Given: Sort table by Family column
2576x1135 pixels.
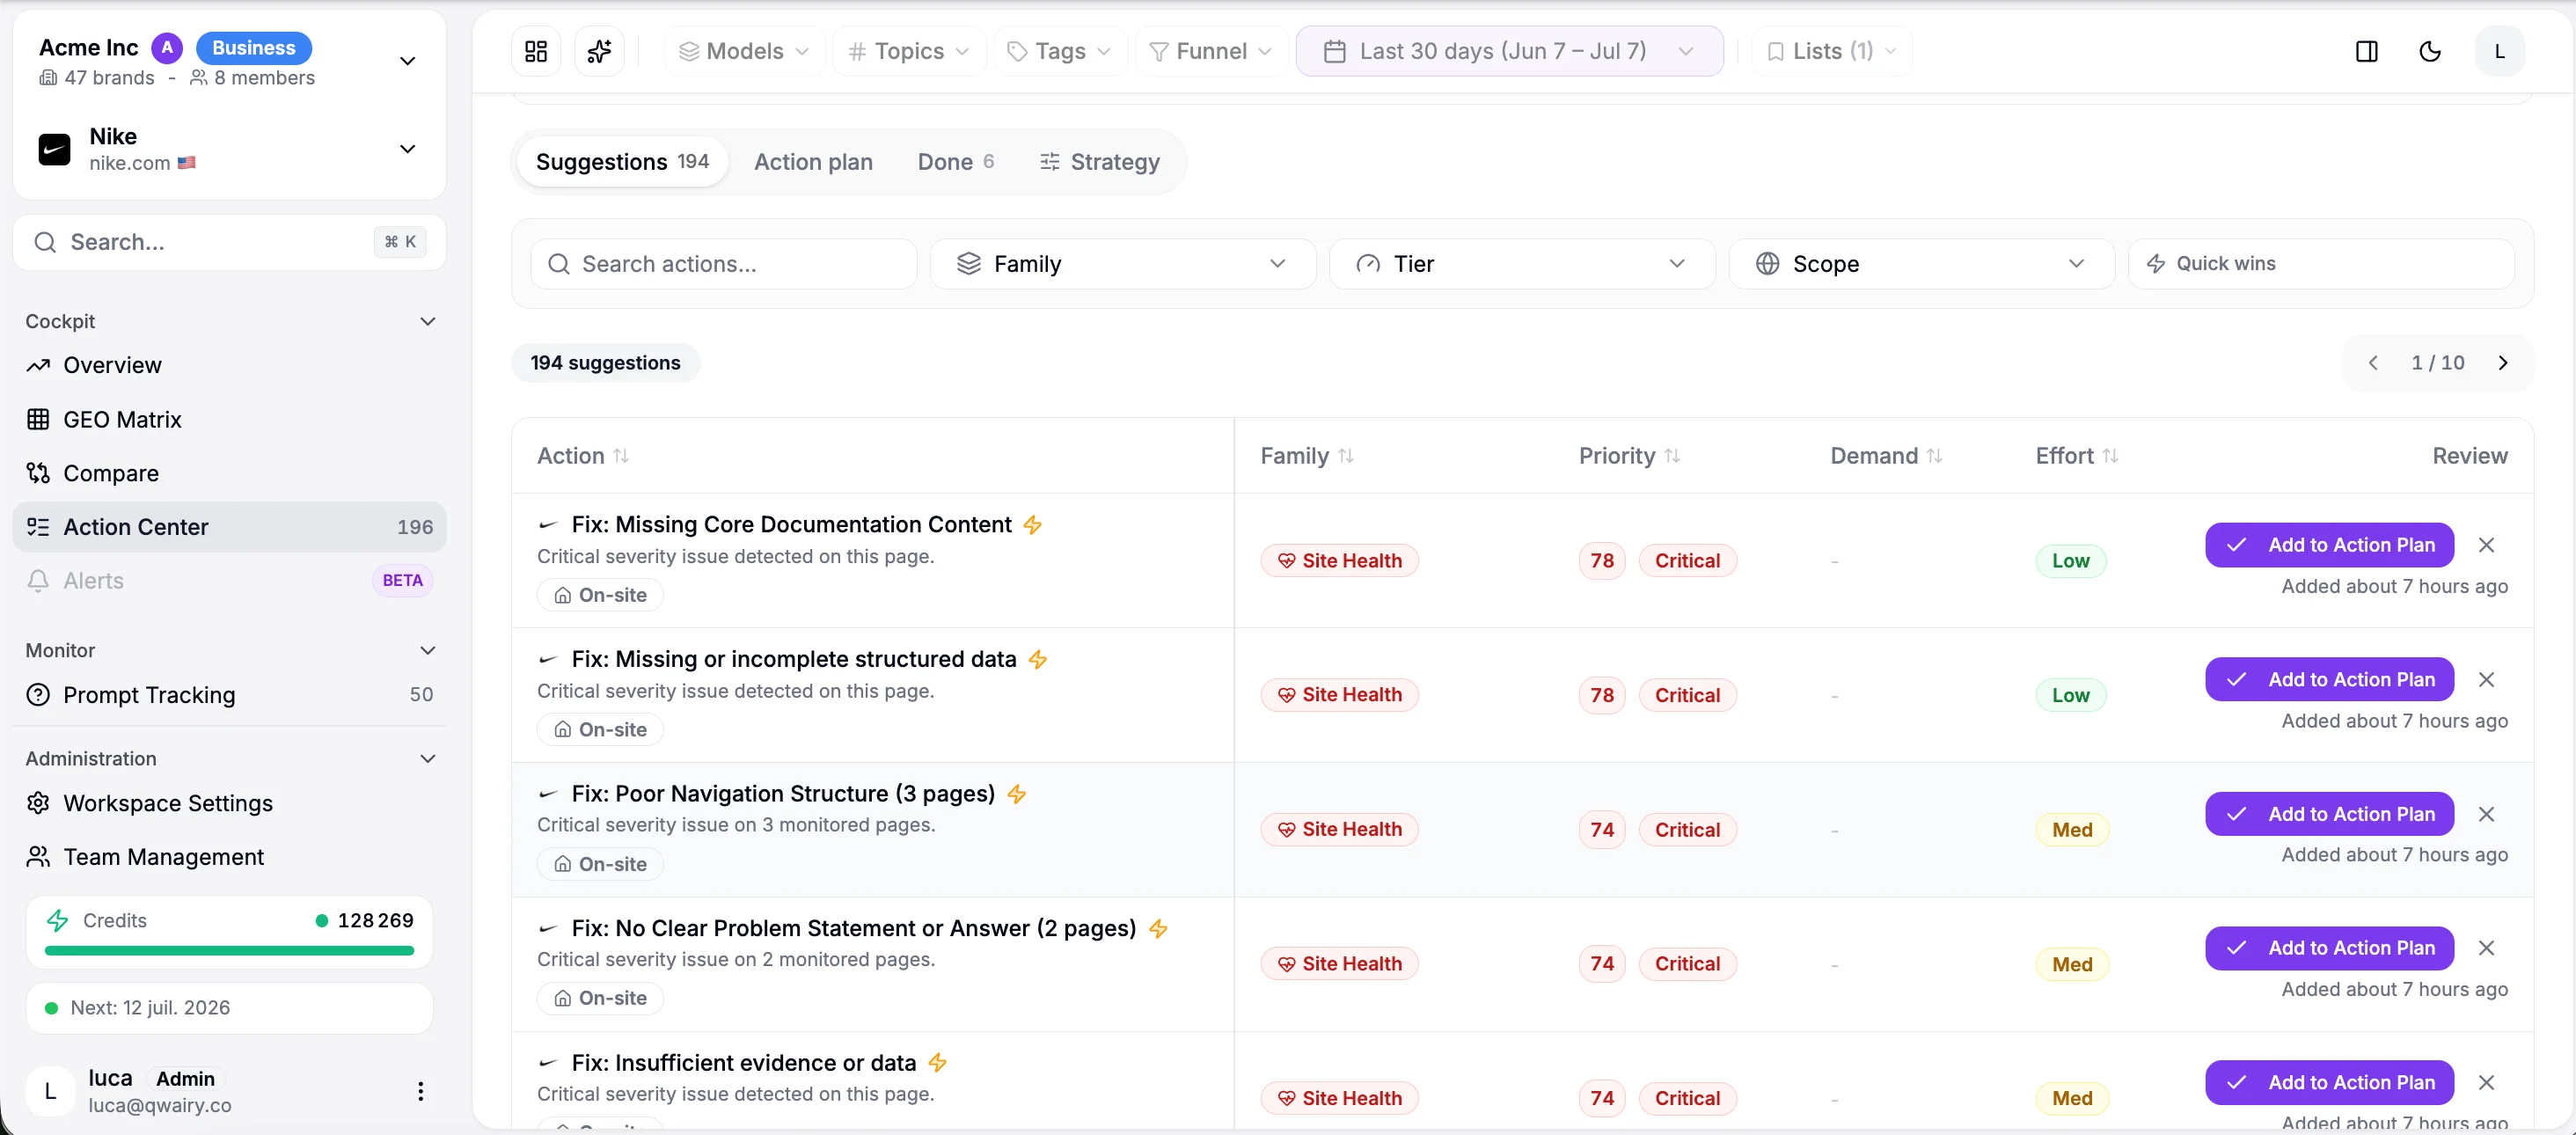Looking at the screenshot, I should (x=1306, y=456).
